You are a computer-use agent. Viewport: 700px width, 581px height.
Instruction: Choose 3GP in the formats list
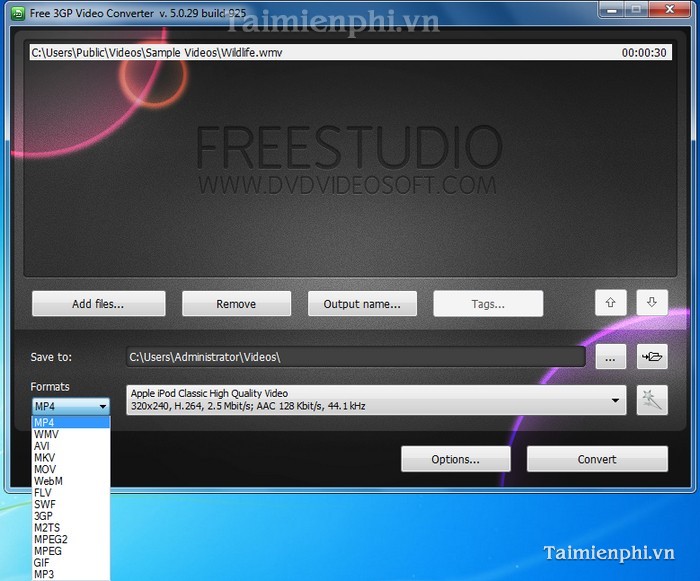coord(71,516)
